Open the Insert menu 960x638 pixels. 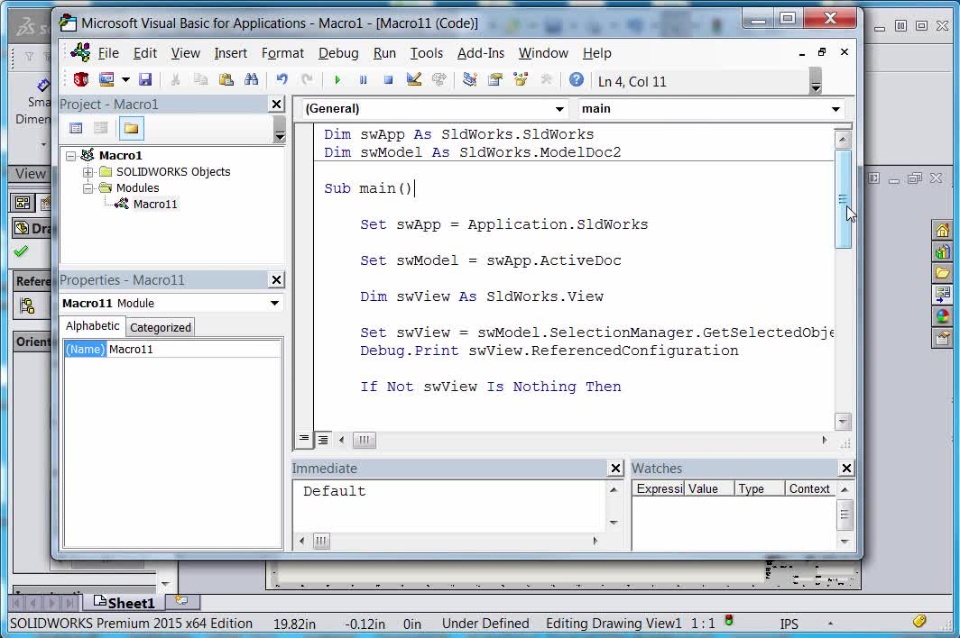(230, 53)
